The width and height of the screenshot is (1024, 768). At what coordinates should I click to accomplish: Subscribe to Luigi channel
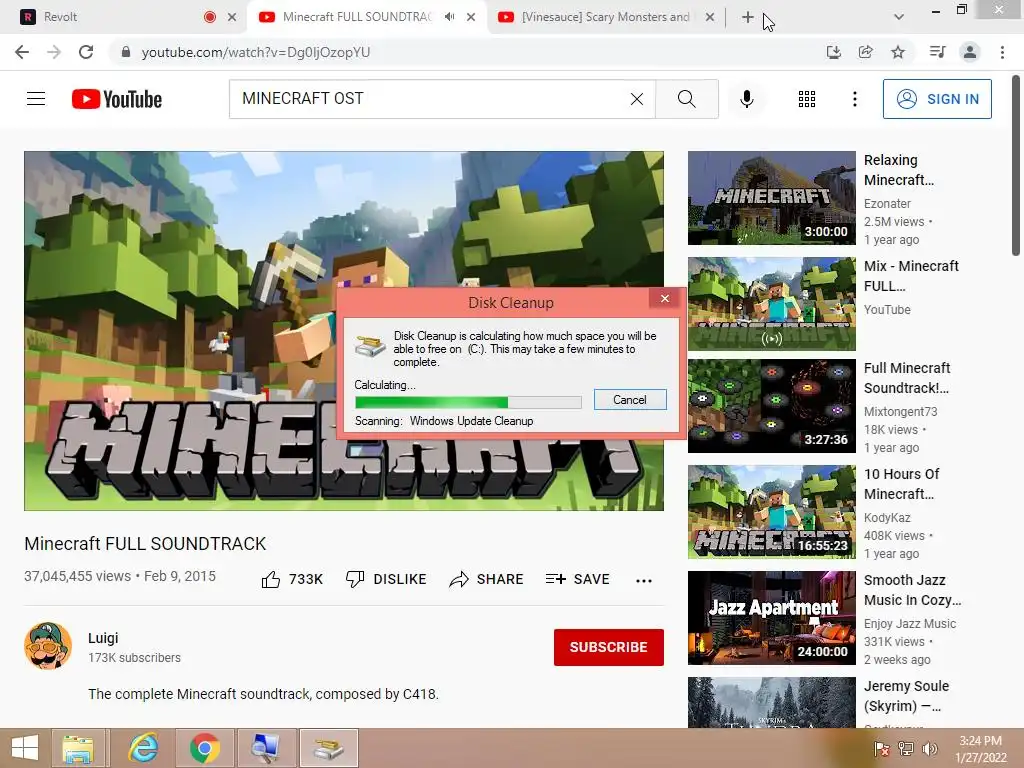coord(609,647)
